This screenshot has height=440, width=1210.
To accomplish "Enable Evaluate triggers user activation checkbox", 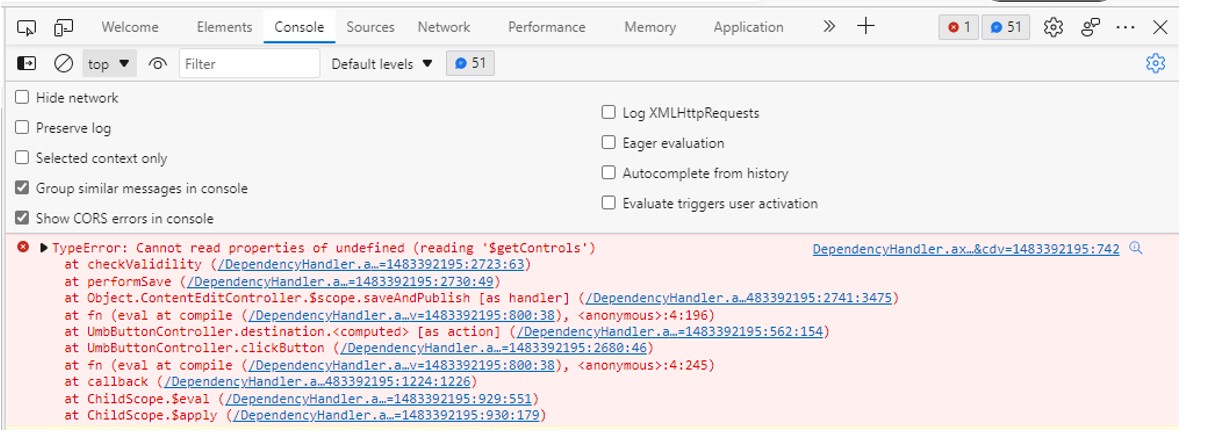I will coord(608,203).
